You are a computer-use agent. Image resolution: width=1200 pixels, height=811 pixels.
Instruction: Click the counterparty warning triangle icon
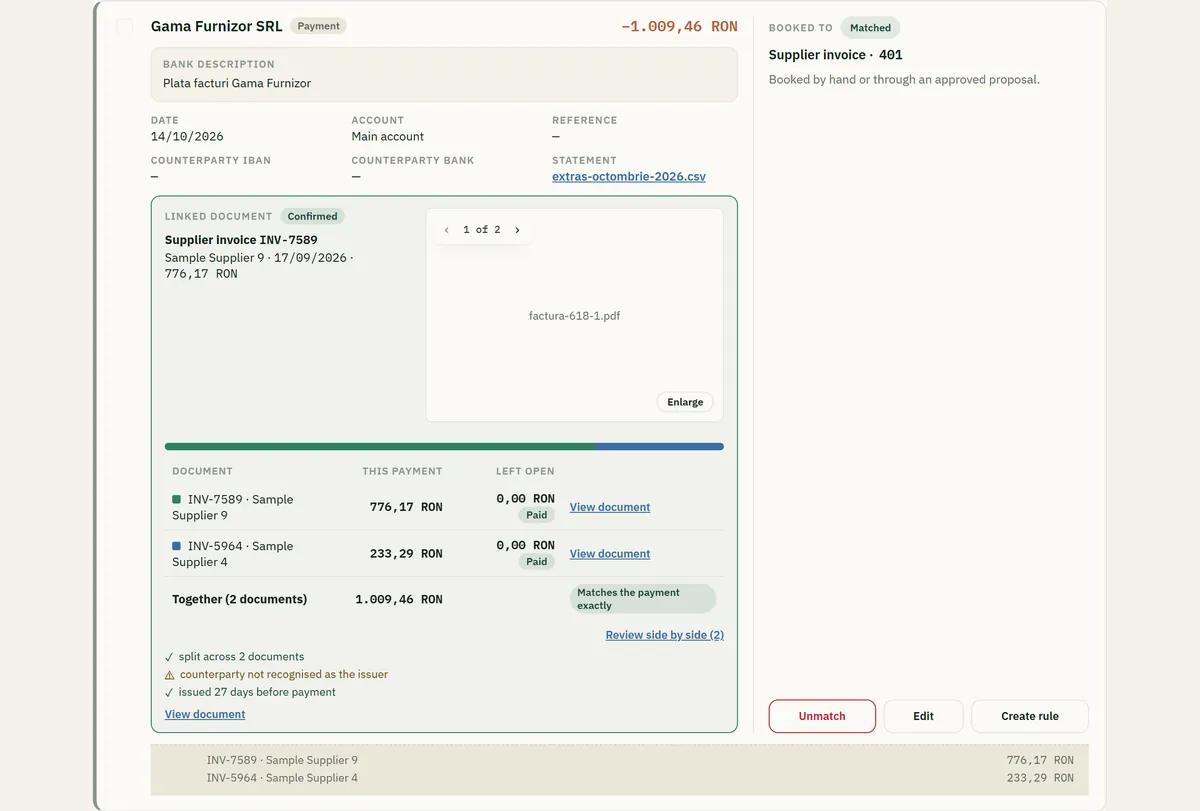click(x=169, y=675)
